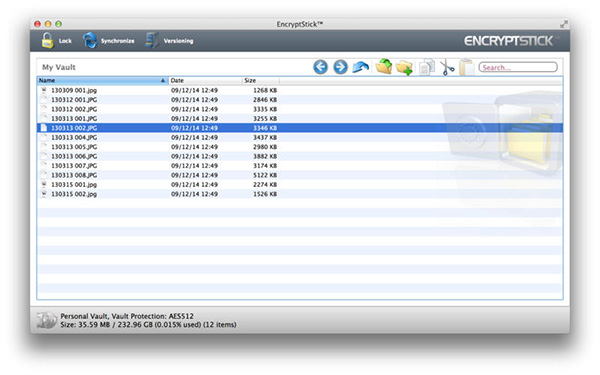Select file 130315 002.jpg

point(74,194)
